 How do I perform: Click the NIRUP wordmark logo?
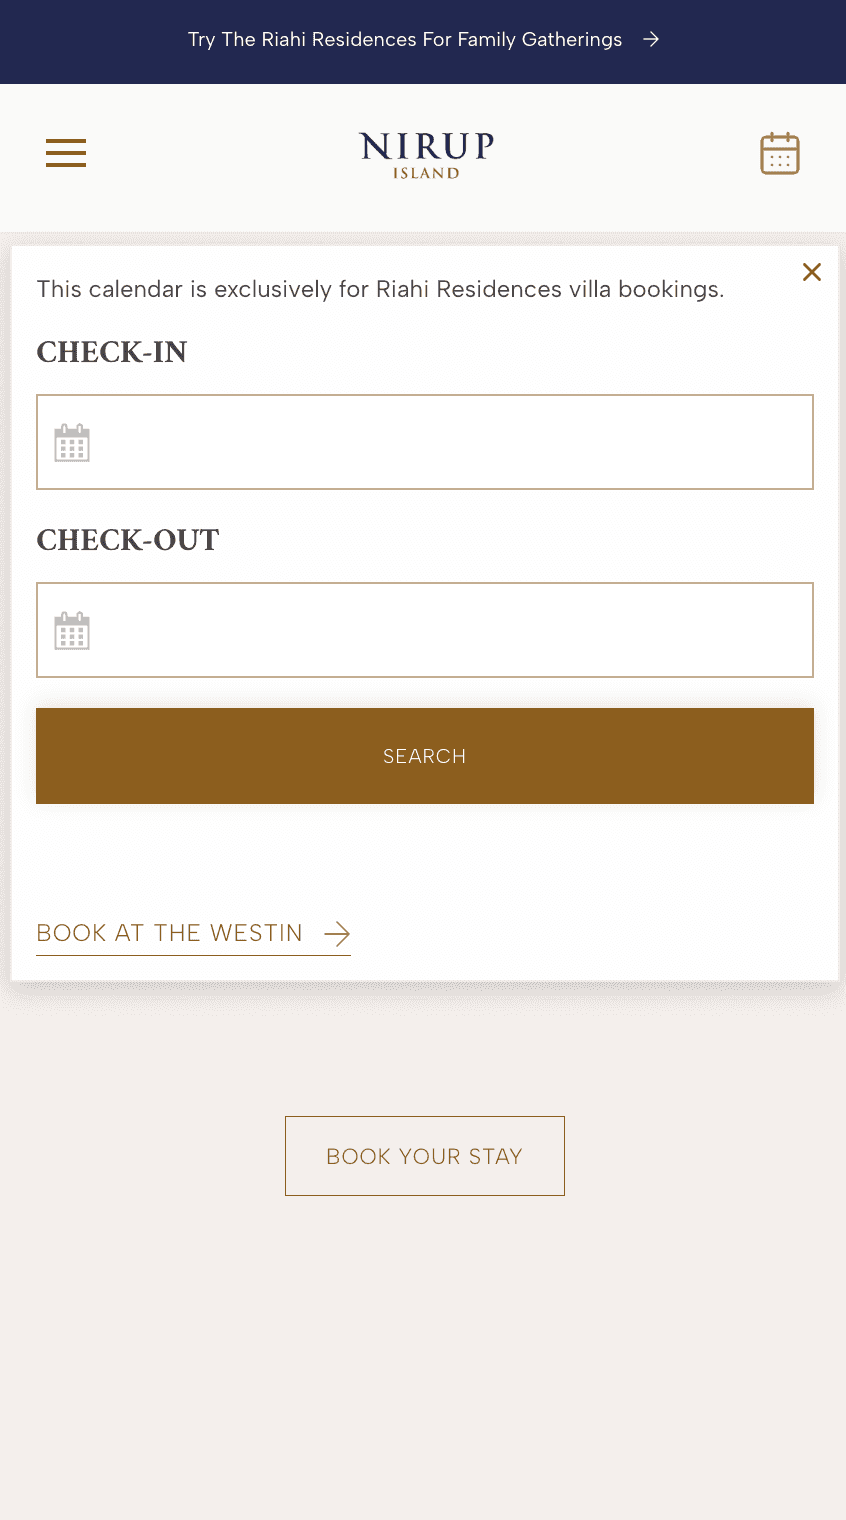pyautogui.click(x=426, y=147)
